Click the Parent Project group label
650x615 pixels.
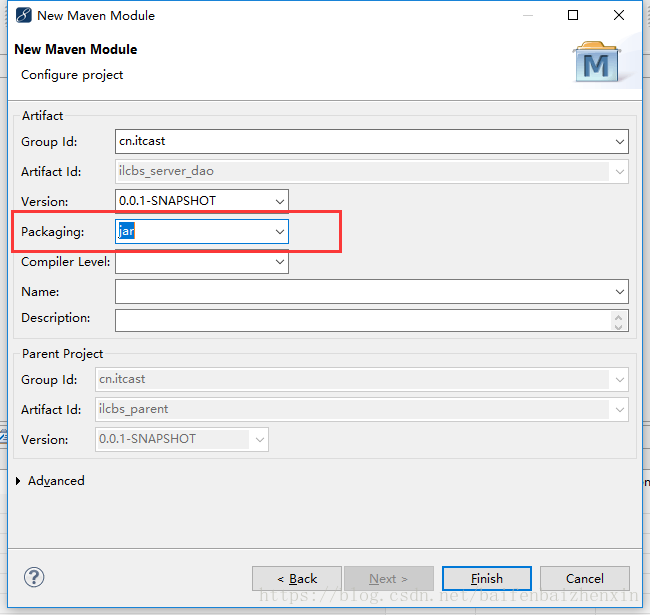point(62,354)
